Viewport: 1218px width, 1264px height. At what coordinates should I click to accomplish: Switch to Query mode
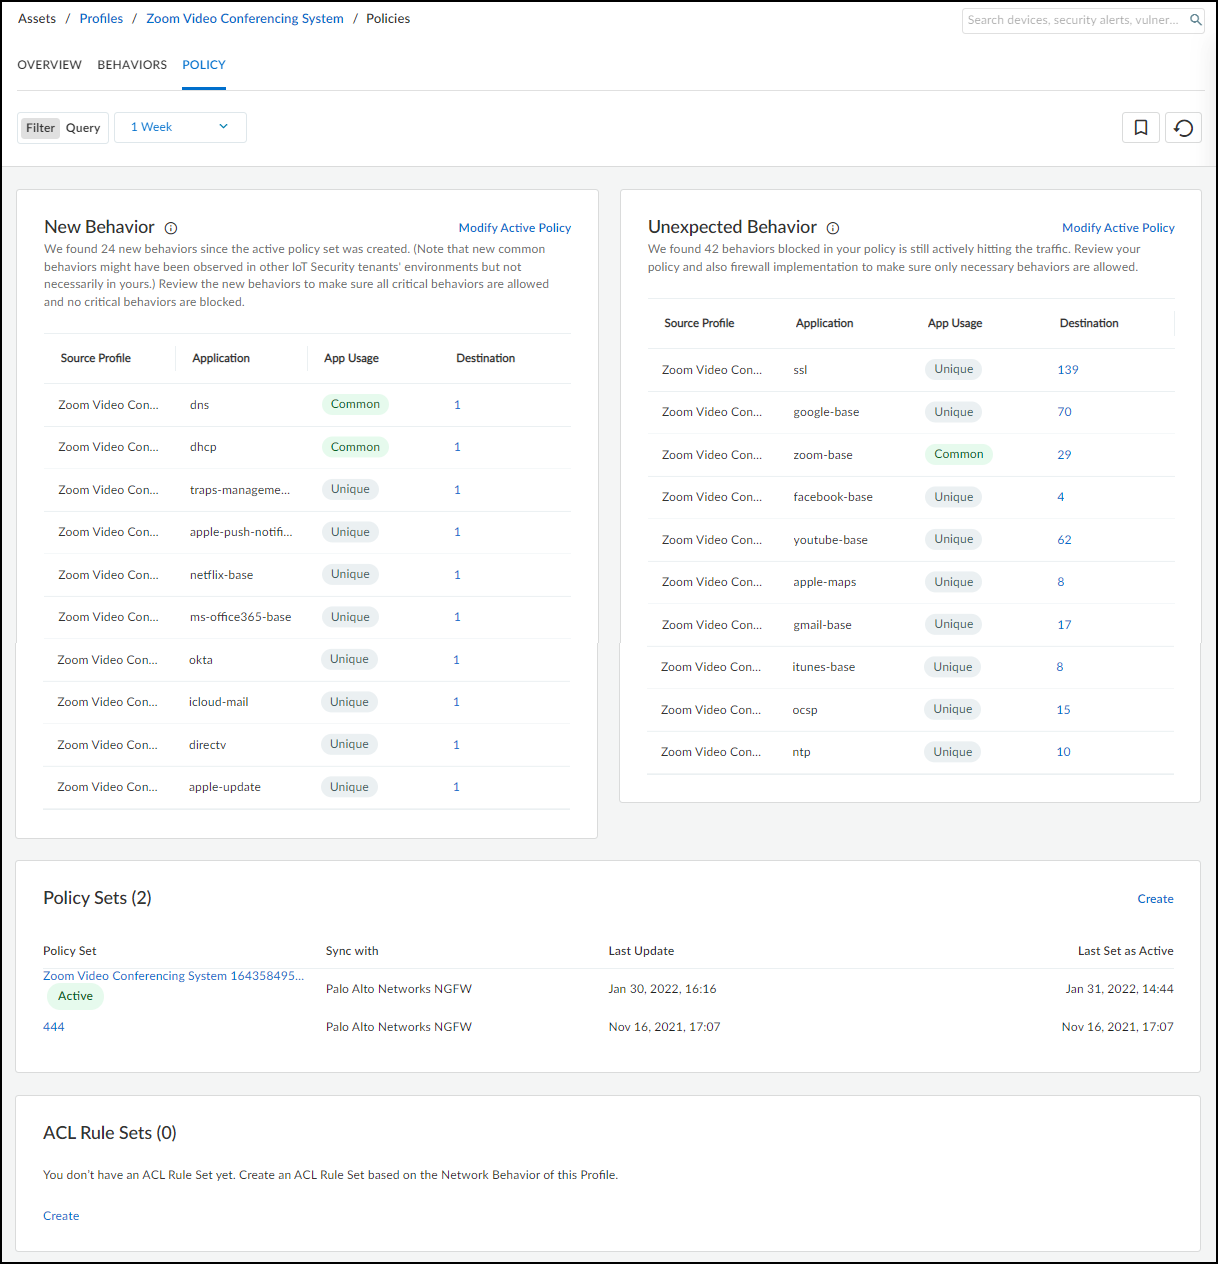click(x=83, y=128)
